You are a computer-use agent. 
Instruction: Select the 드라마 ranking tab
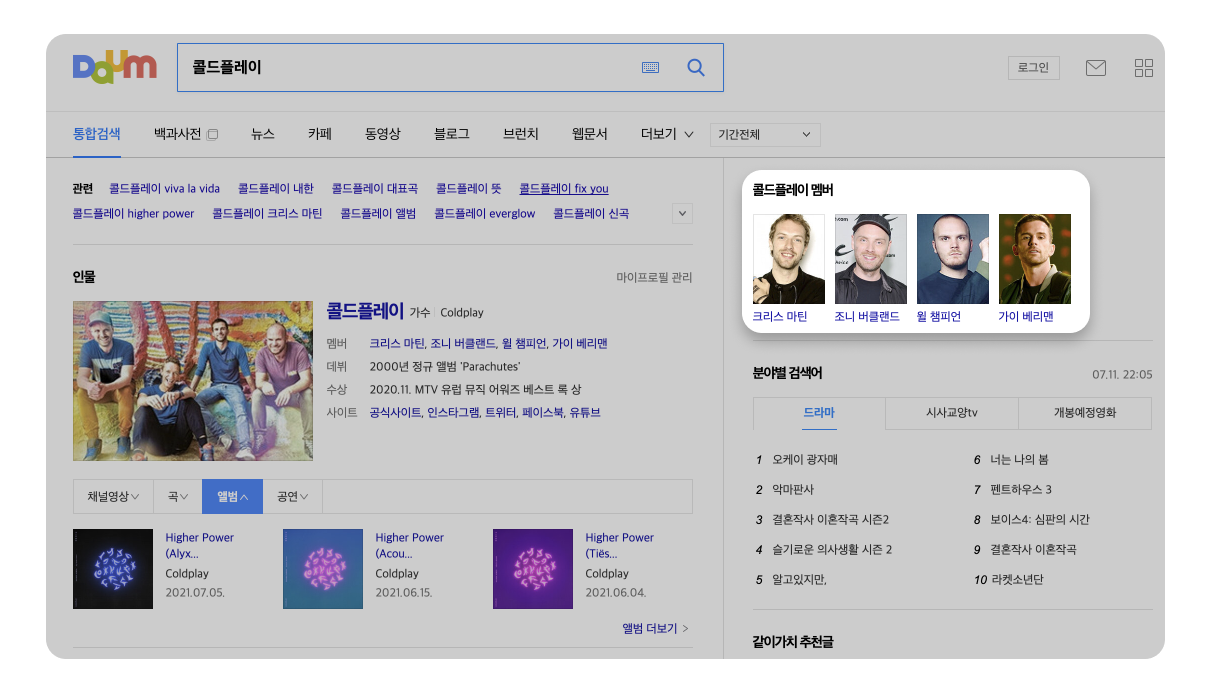[819, 413]
